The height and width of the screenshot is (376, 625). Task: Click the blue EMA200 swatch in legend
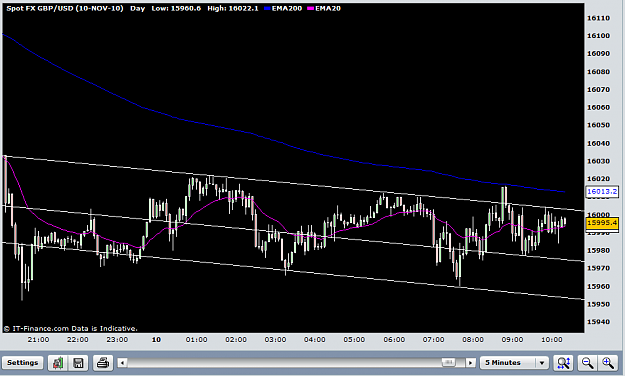coord(267,8)
